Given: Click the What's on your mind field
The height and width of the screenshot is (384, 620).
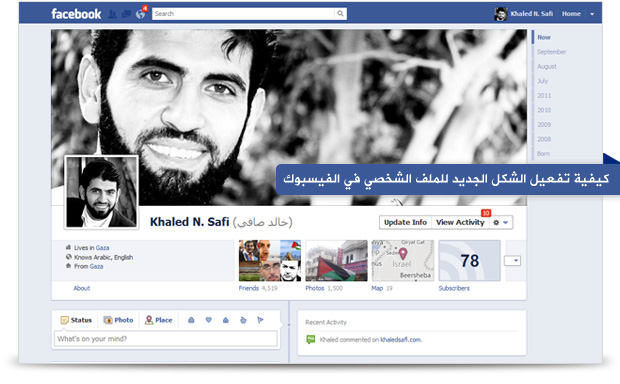Looking at the screenshot, I should tap(166, 339).
